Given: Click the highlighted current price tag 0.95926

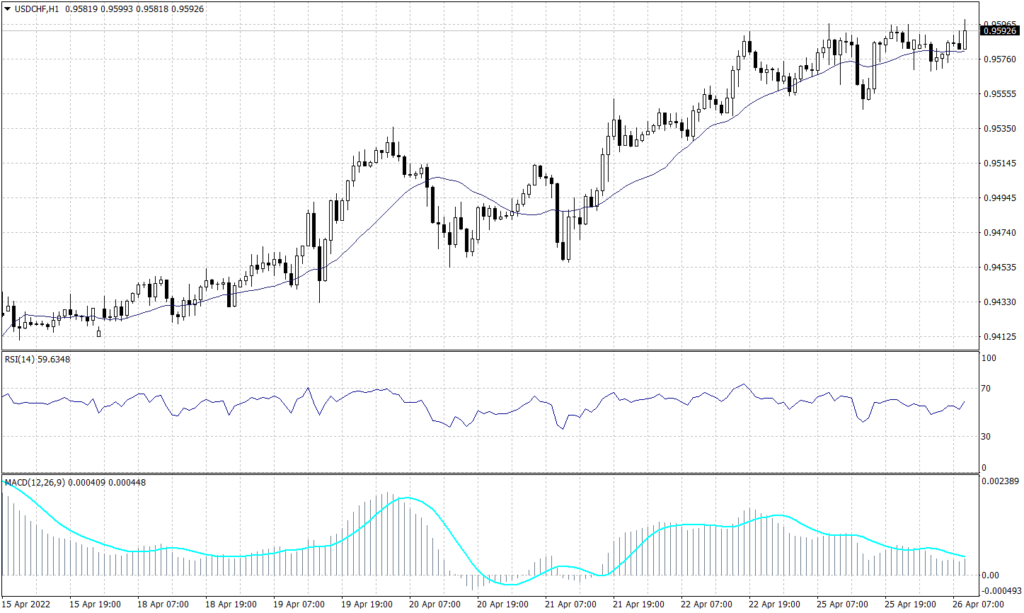Looking at the screenshot, I should tap(1000, 32).
